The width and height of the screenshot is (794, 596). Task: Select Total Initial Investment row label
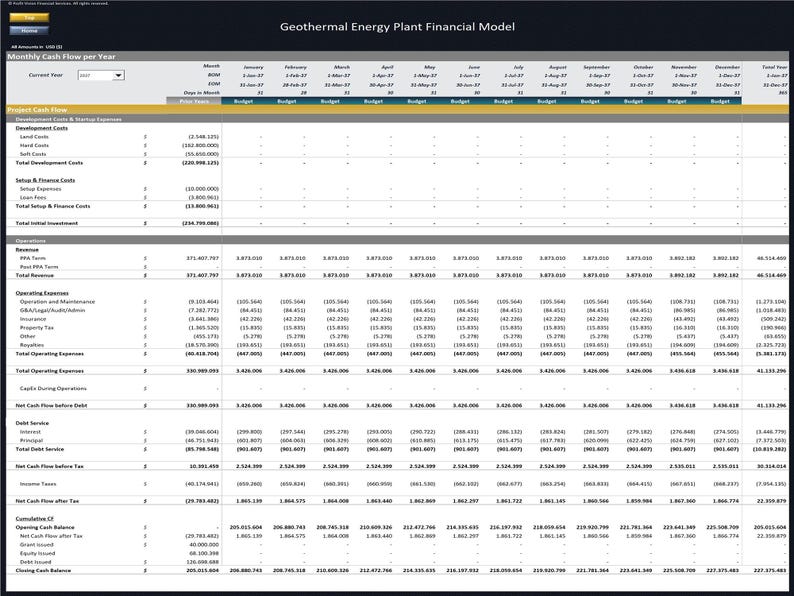click(47, 223)
